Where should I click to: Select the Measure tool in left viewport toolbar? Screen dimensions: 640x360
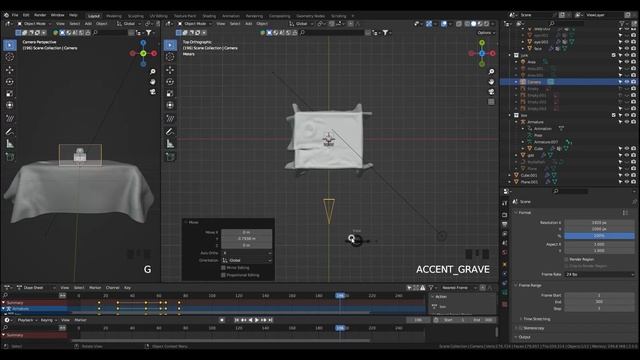(10, 144)
